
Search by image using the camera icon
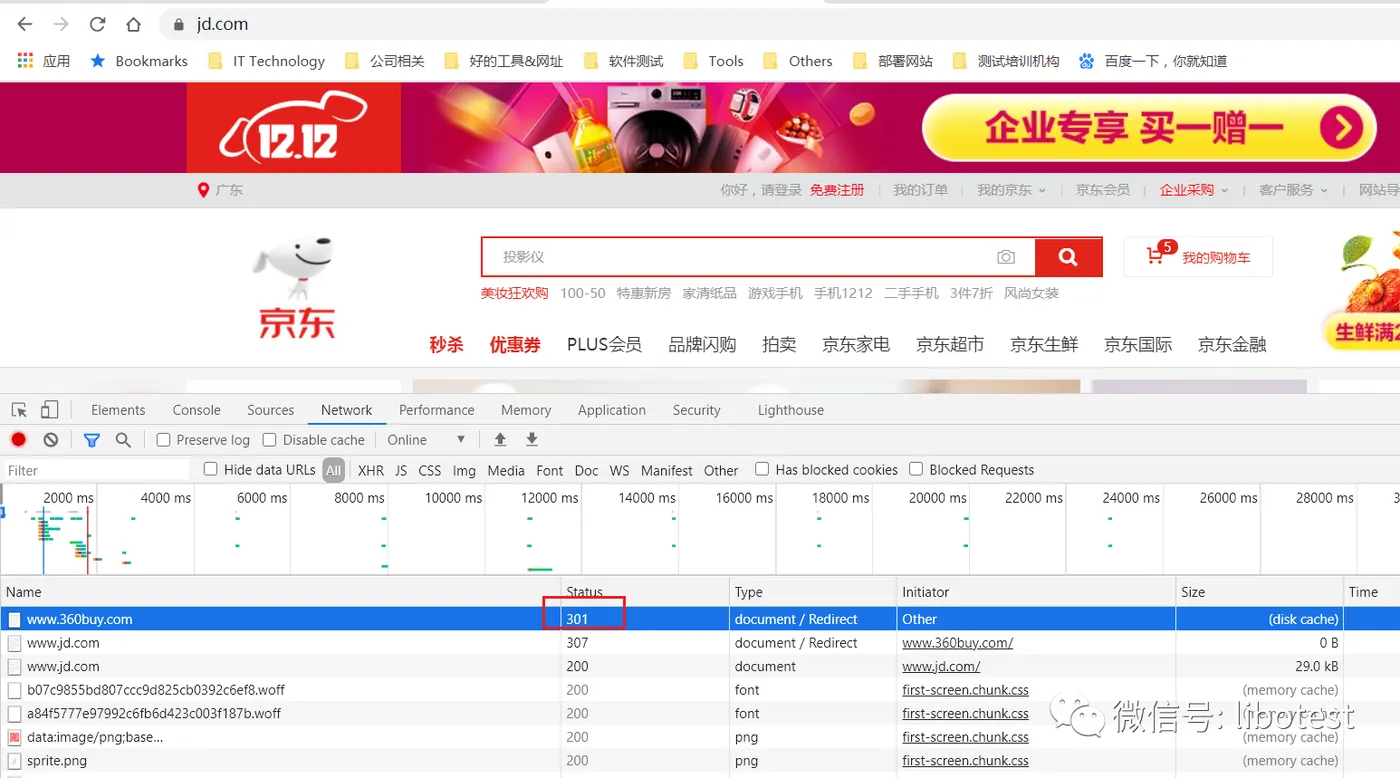pyautogui.click(x=1006, y=257)
